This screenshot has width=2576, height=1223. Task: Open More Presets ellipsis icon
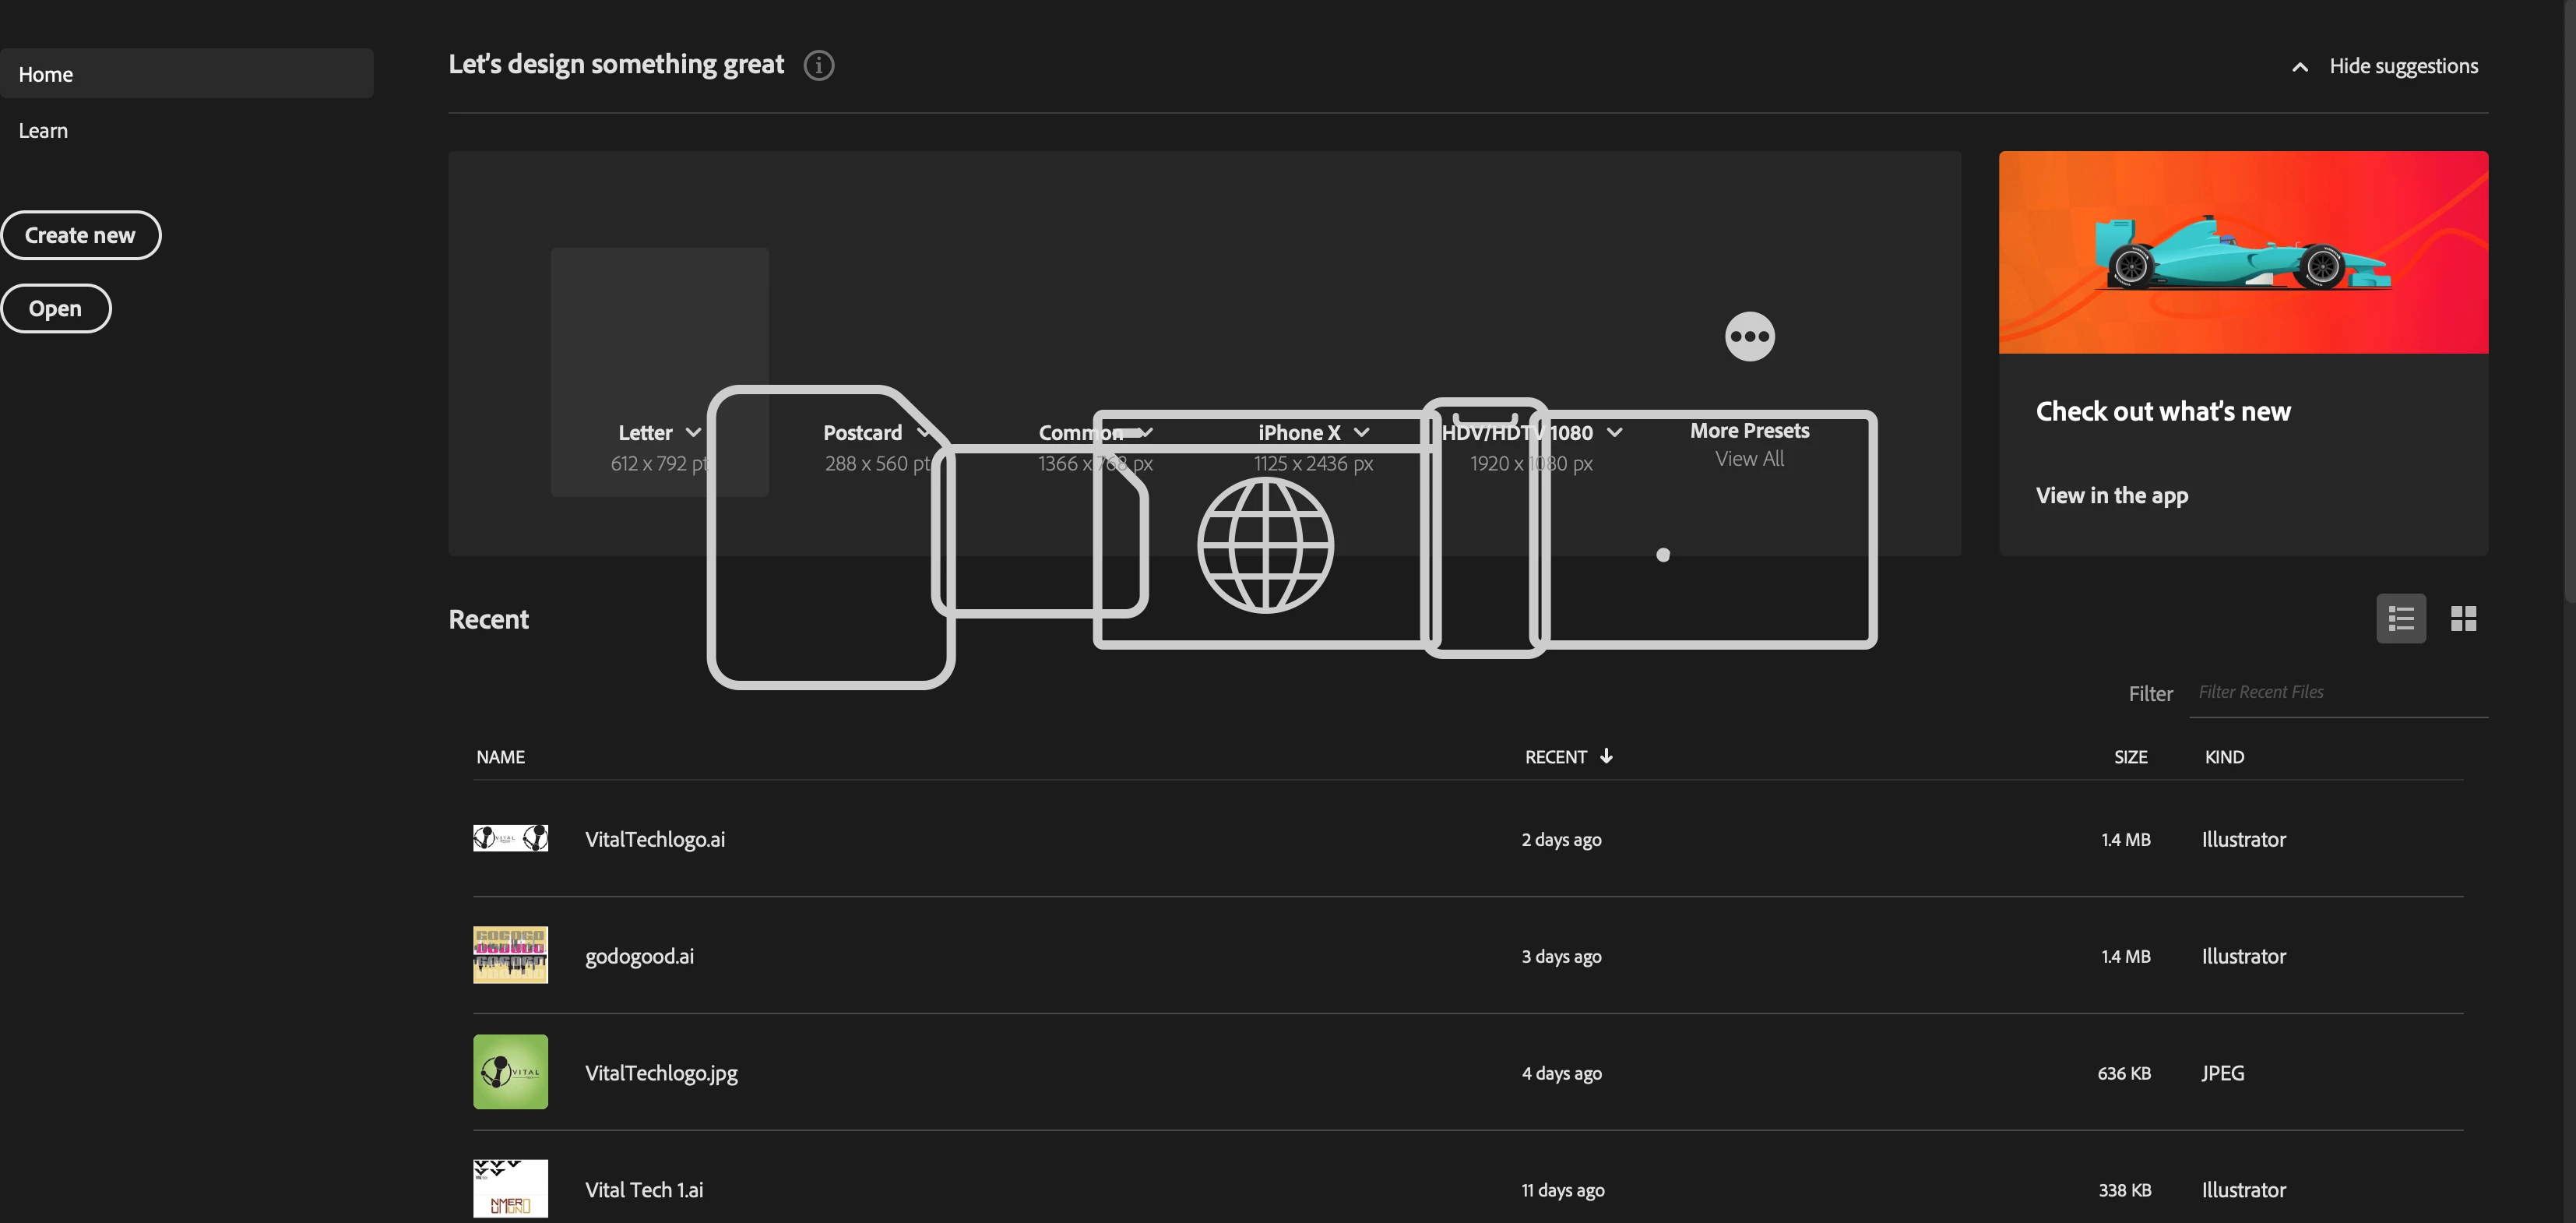1749,337
